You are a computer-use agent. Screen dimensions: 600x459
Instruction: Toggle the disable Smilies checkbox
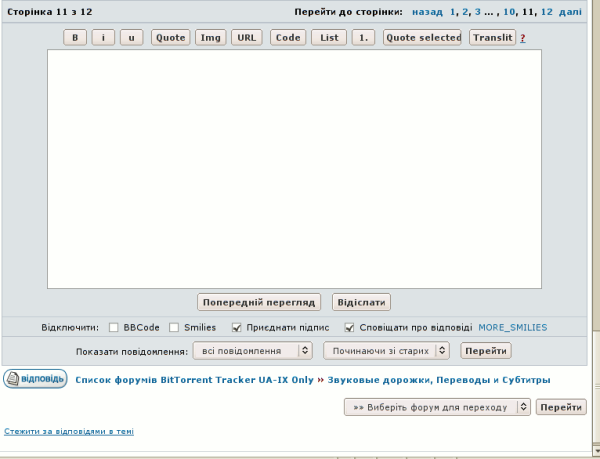pos(174,327)
